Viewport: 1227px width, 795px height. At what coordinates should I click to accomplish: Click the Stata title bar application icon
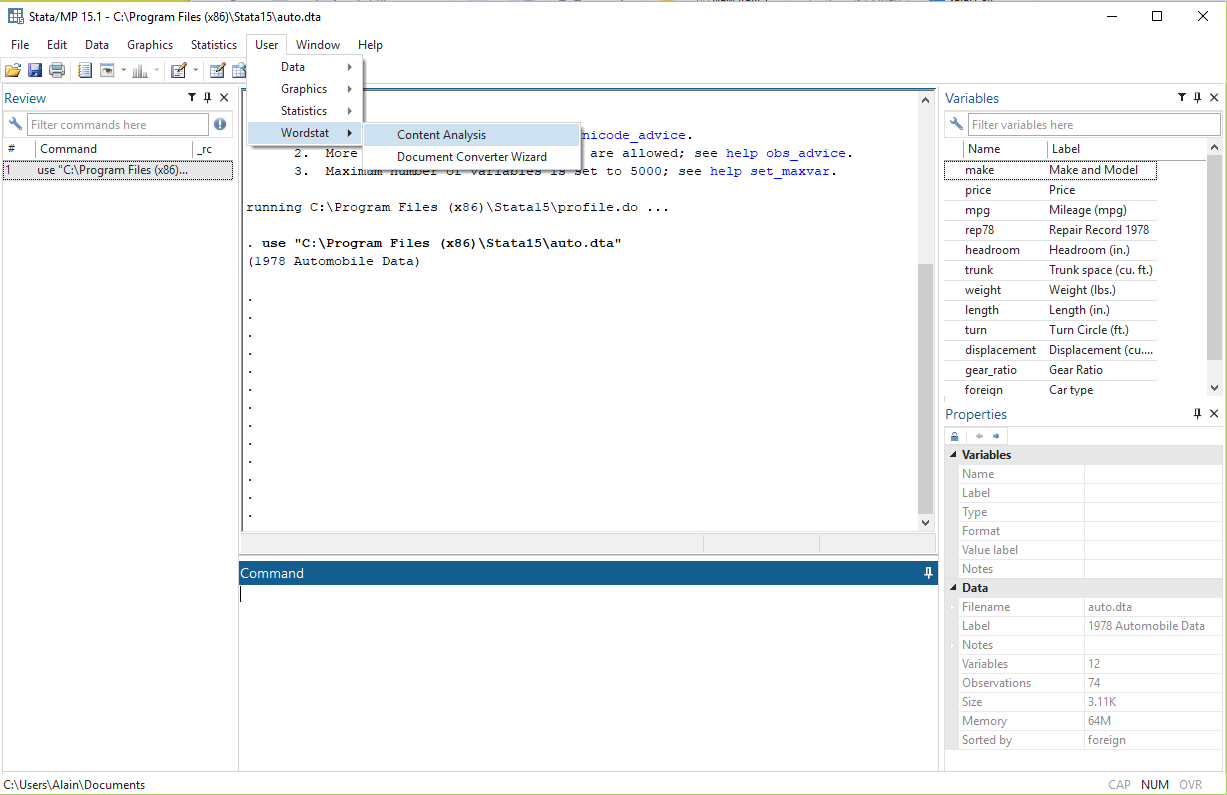point(15,17)
